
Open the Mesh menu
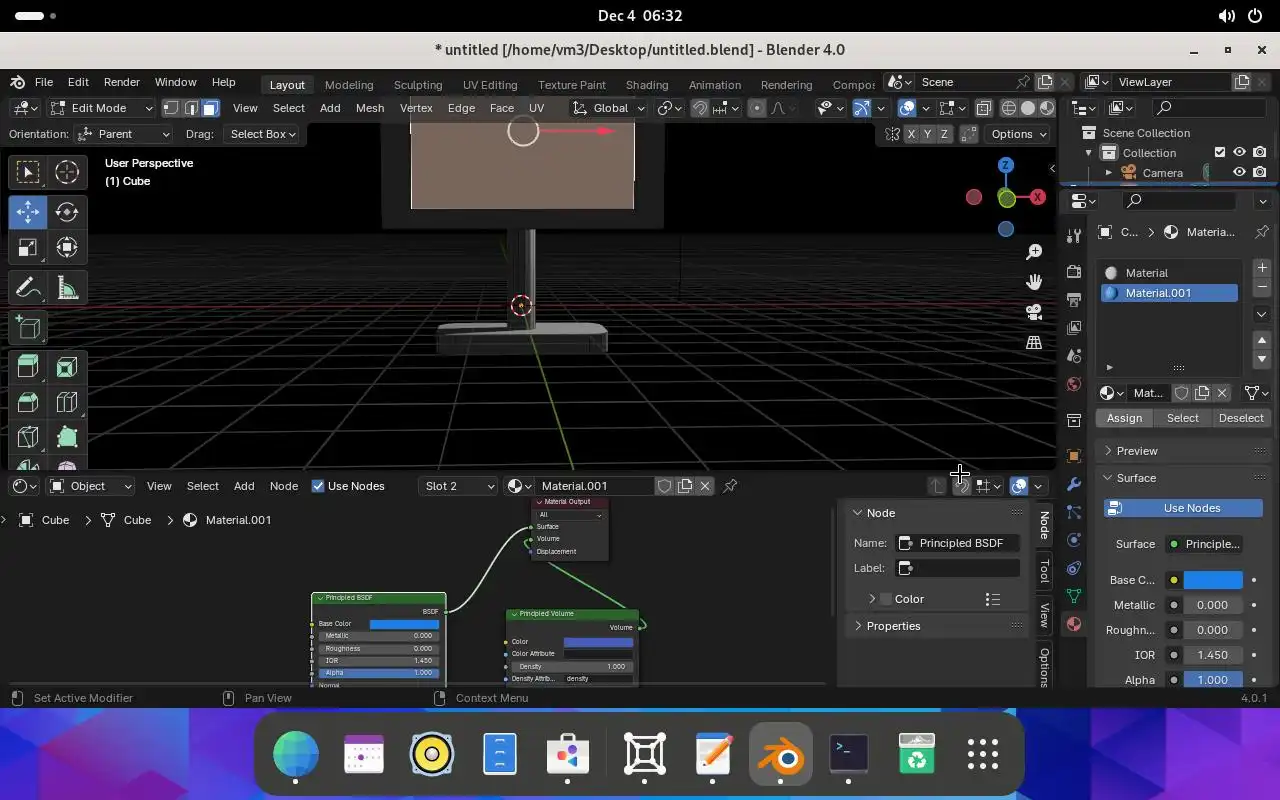tap(369, 108)
